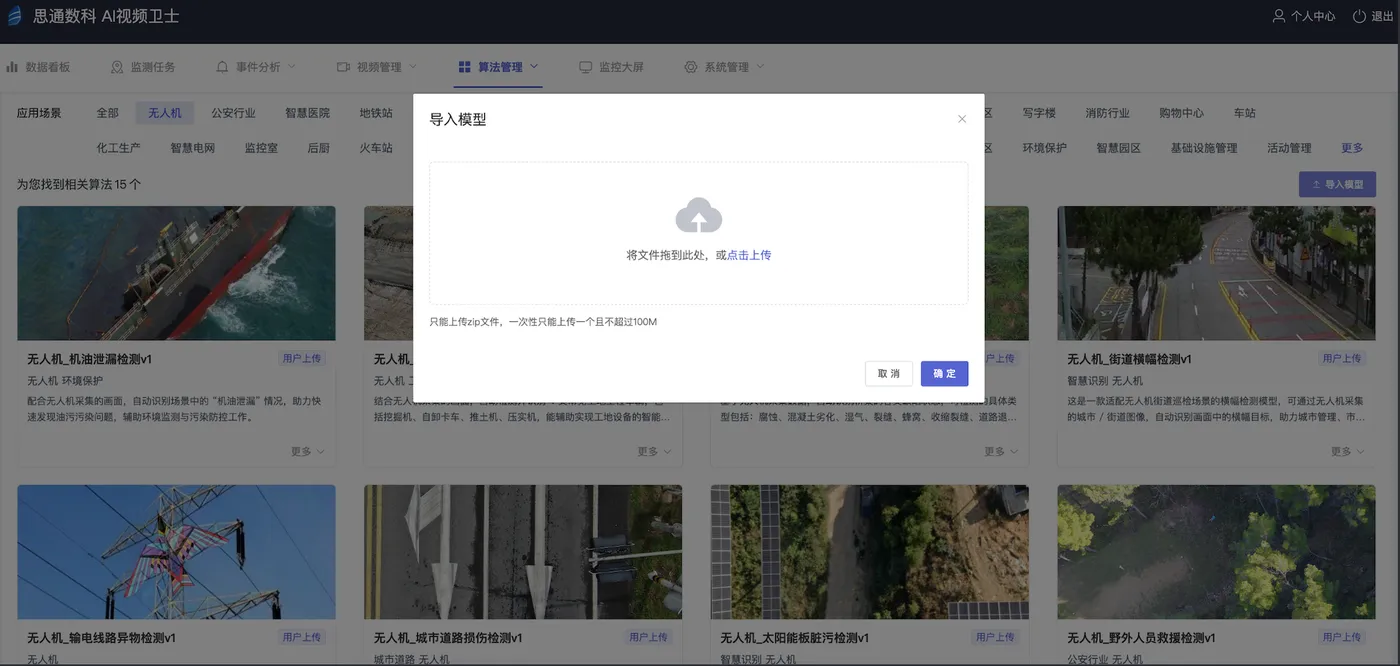Expand 算法管理 dropdown chevron
1400x666 pixels.
click(534, 66)
